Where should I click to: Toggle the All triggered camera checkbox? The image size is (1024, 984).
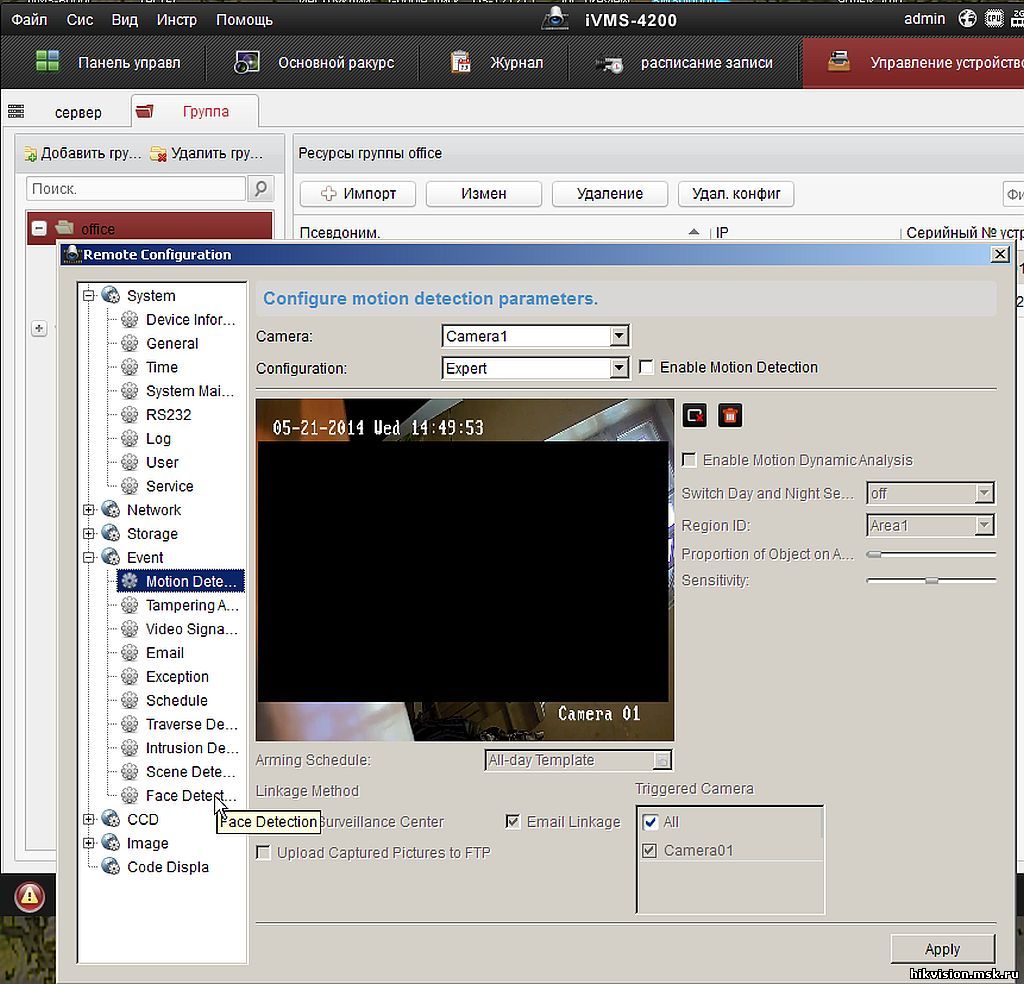click(650, 821)
